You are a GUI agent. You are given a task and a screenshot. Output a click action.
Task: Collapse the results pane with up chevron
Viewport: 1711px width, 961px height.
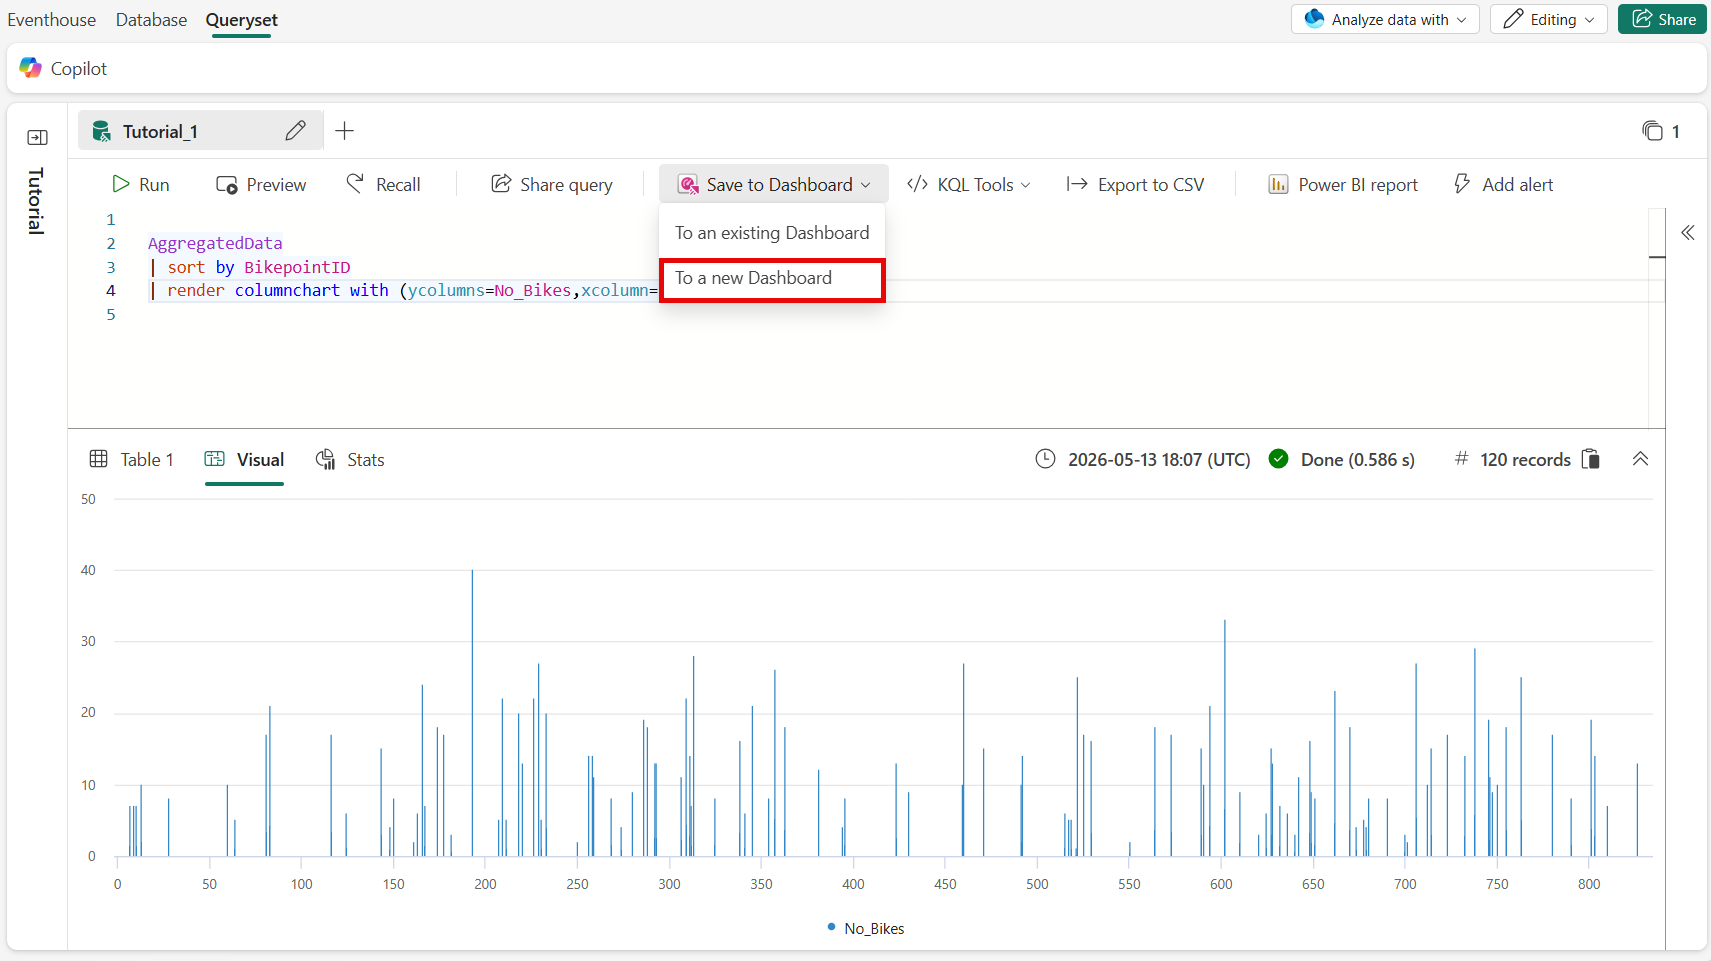(x=1640, y=459)
